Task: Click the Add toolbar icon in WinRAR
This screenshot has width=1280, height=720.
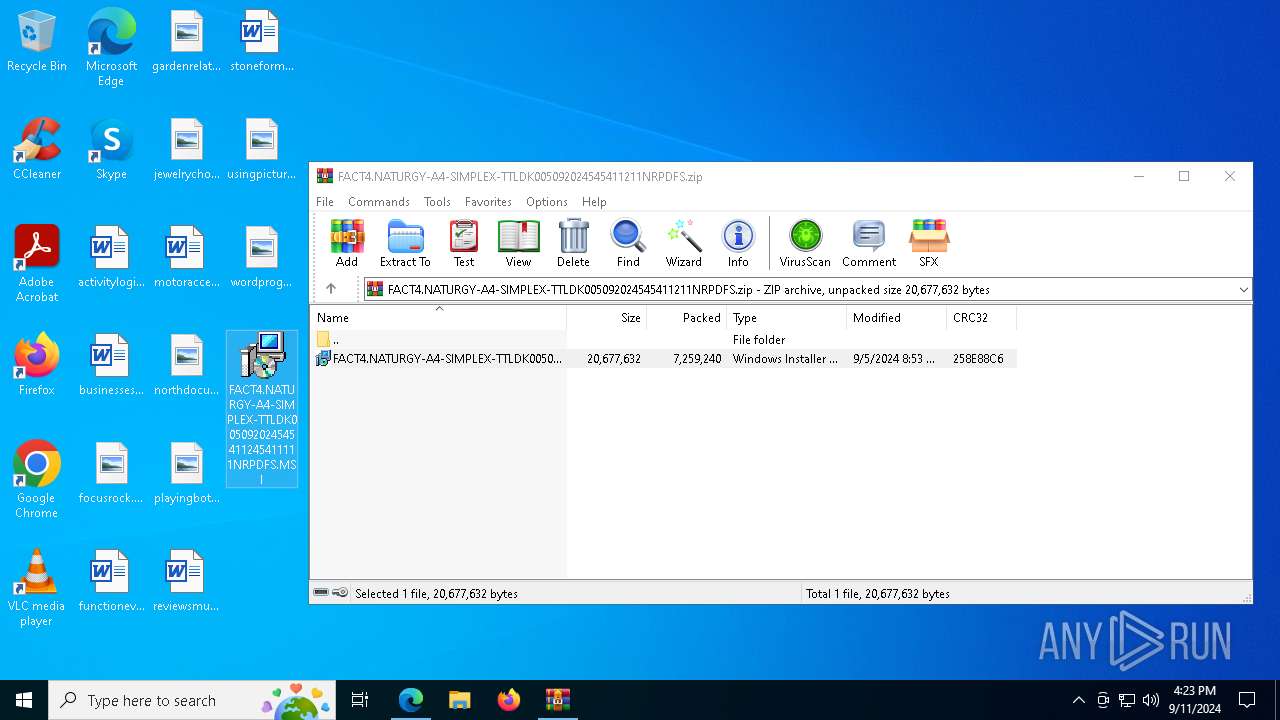Action: click(347, 243)
